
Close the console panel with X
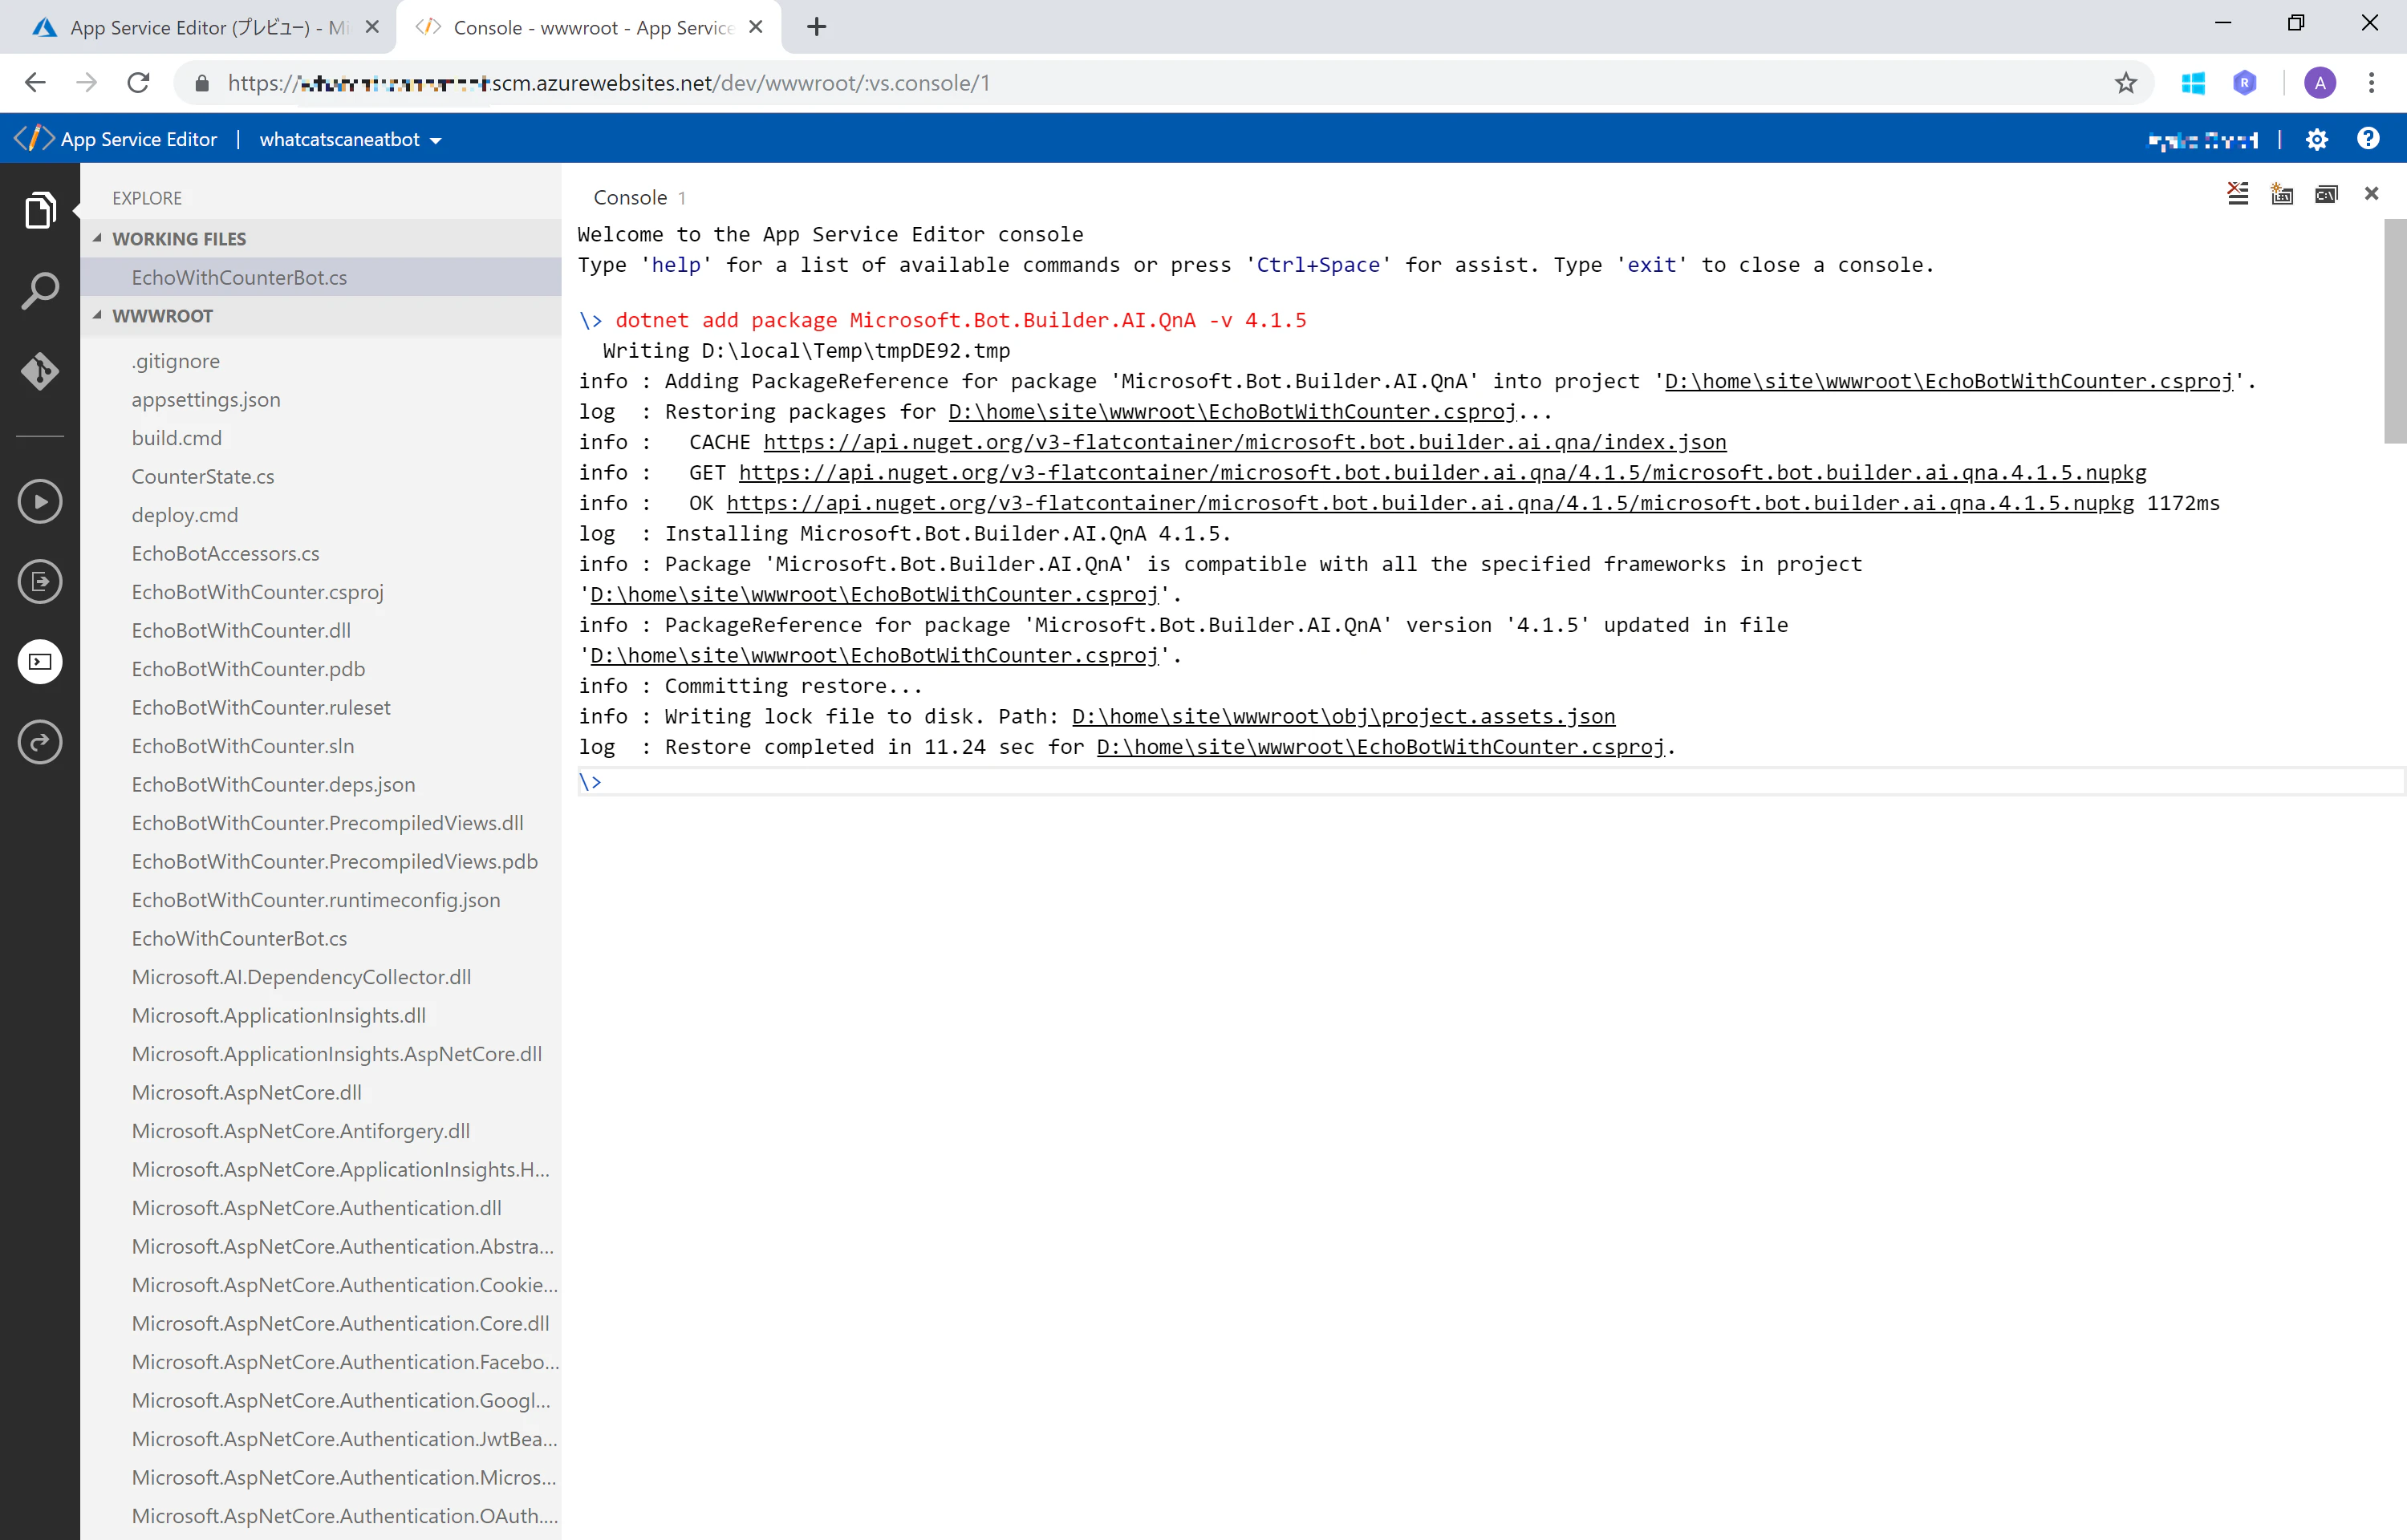point(2371,193)
